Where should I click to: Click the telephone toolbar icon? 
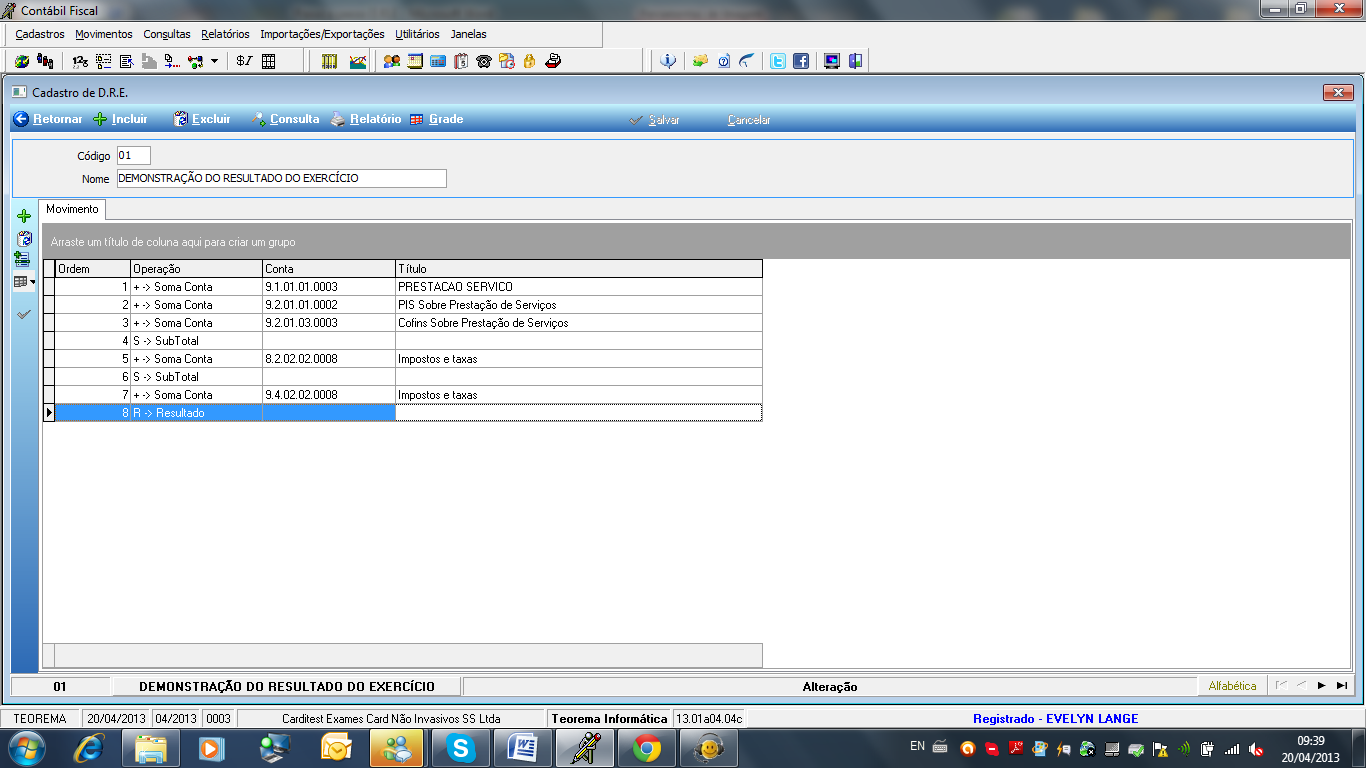click(x=484, y=61)
